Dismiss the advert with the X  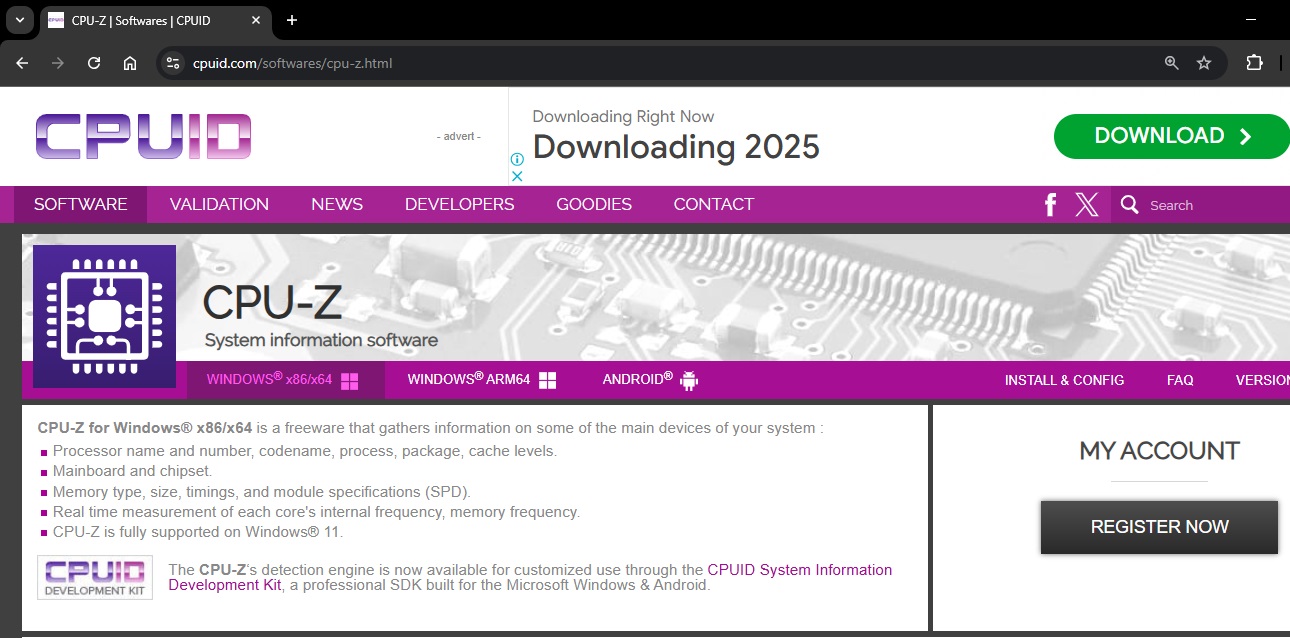(517, 175)
